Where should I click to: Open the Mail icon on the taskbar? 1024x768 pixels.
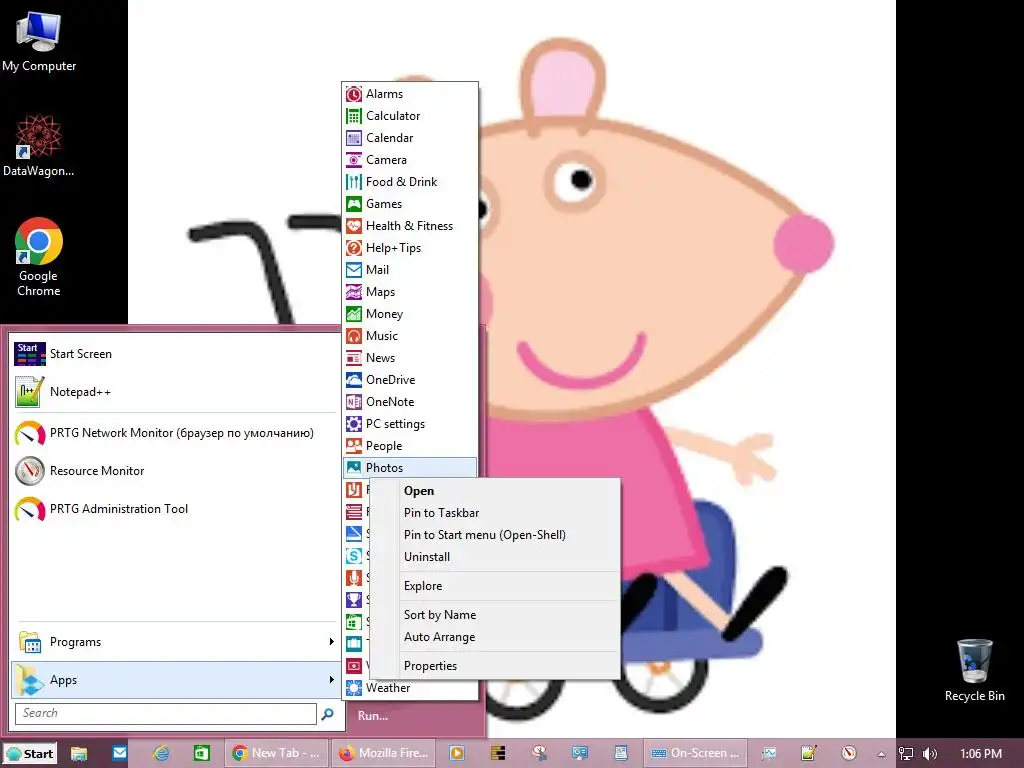pos(120,754)
